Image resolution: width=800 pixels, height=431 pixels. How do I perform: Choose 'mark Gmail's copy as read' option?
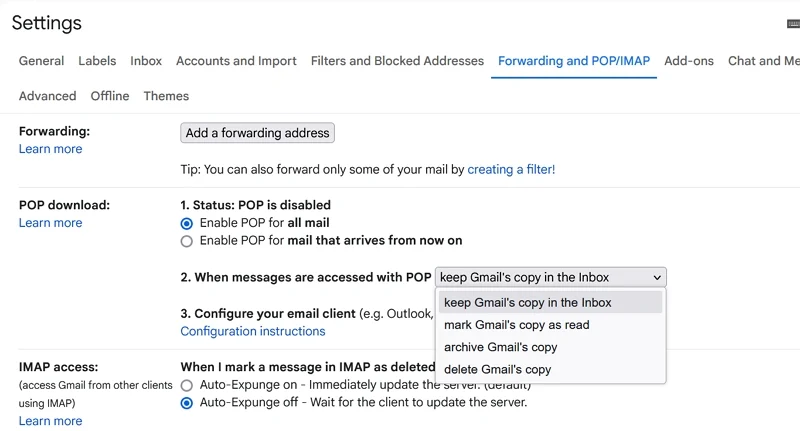click(517, 325)
